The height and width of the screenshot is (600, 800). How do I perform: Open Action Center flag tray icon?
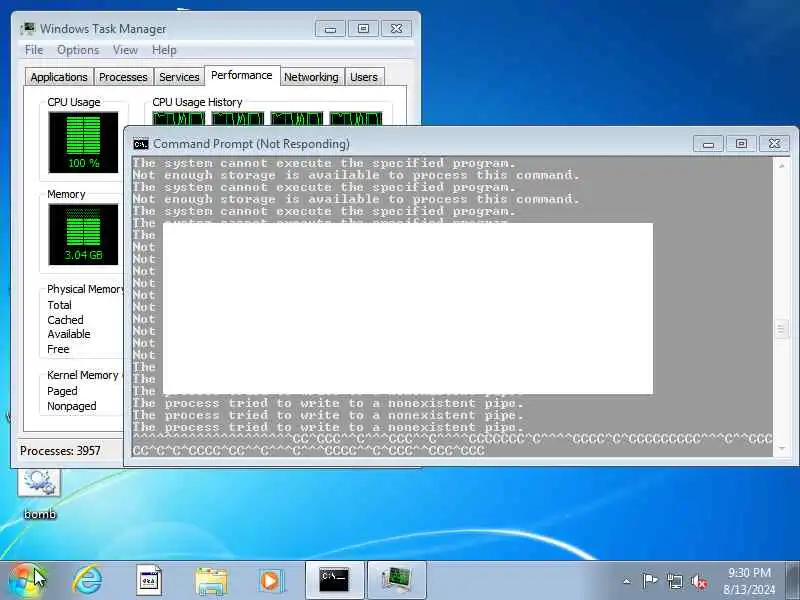(x=649, y=581)
